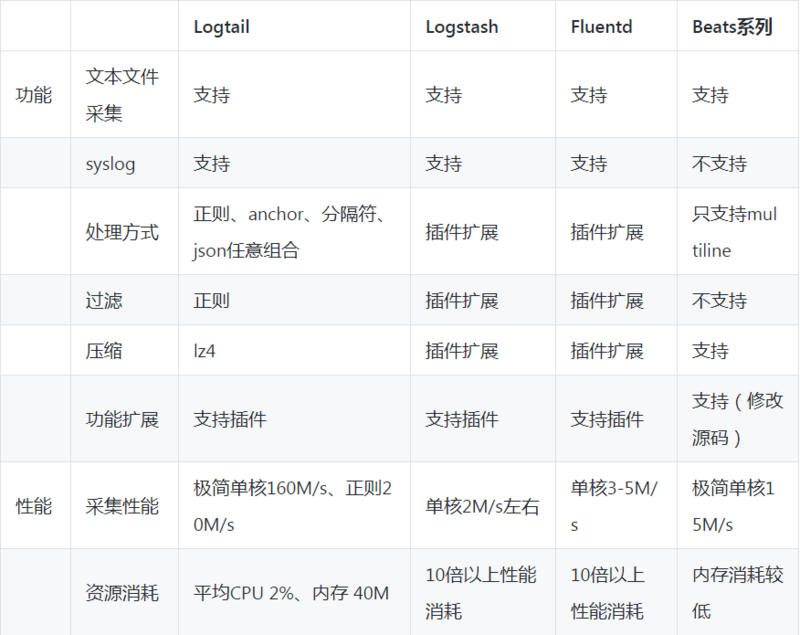Select Logstash 10倍以上性能消耗 cell
The width and height of the screenshot is (800, 635).
481,593
